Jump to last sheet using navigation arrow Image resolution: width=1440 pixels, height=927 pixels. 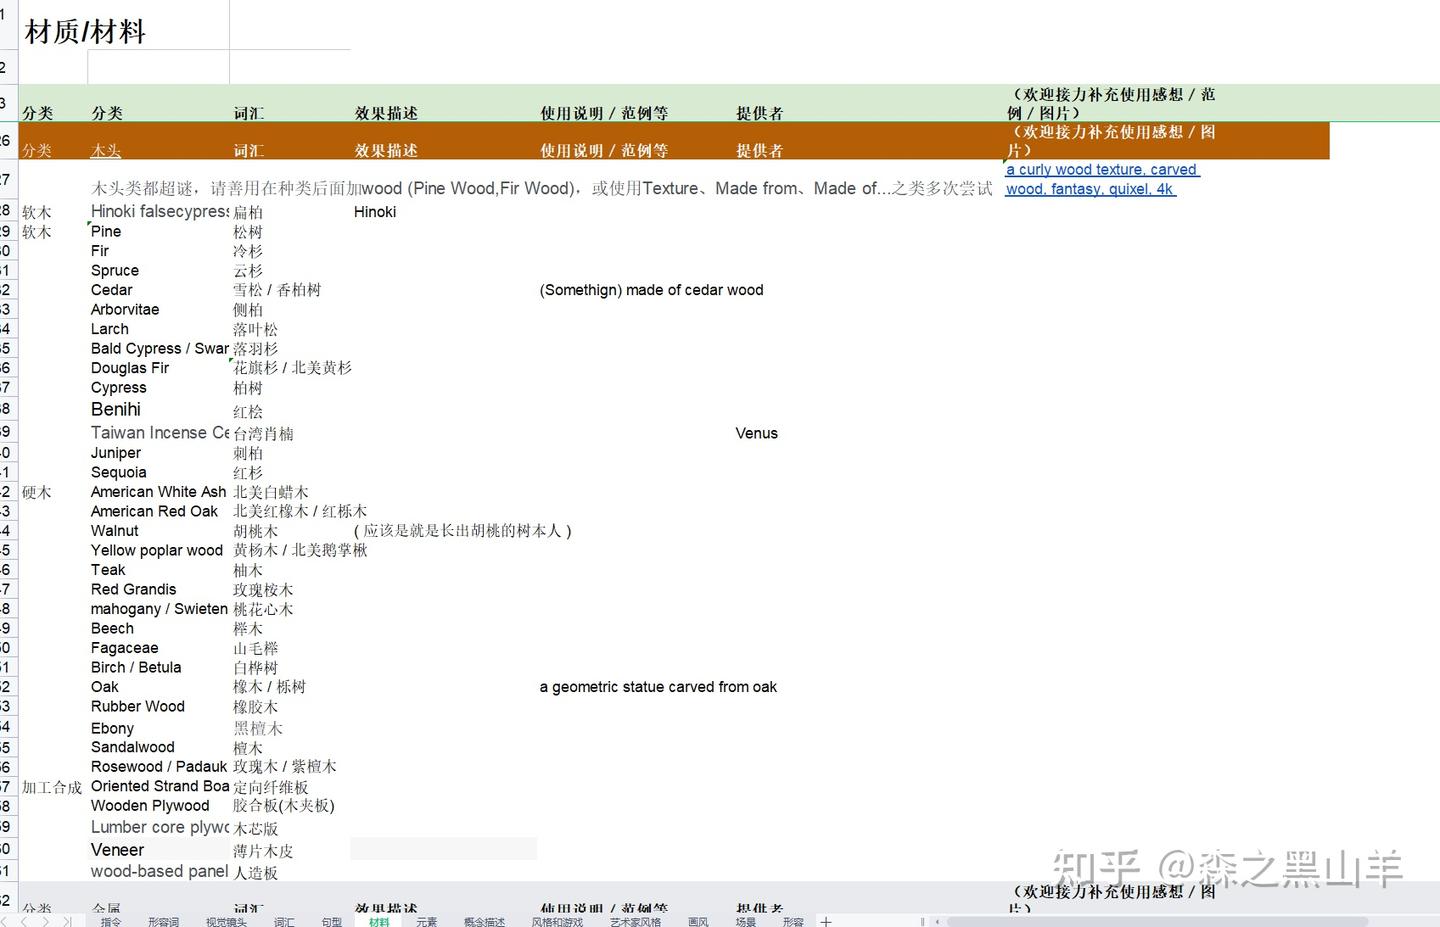(x=67, y=921)
